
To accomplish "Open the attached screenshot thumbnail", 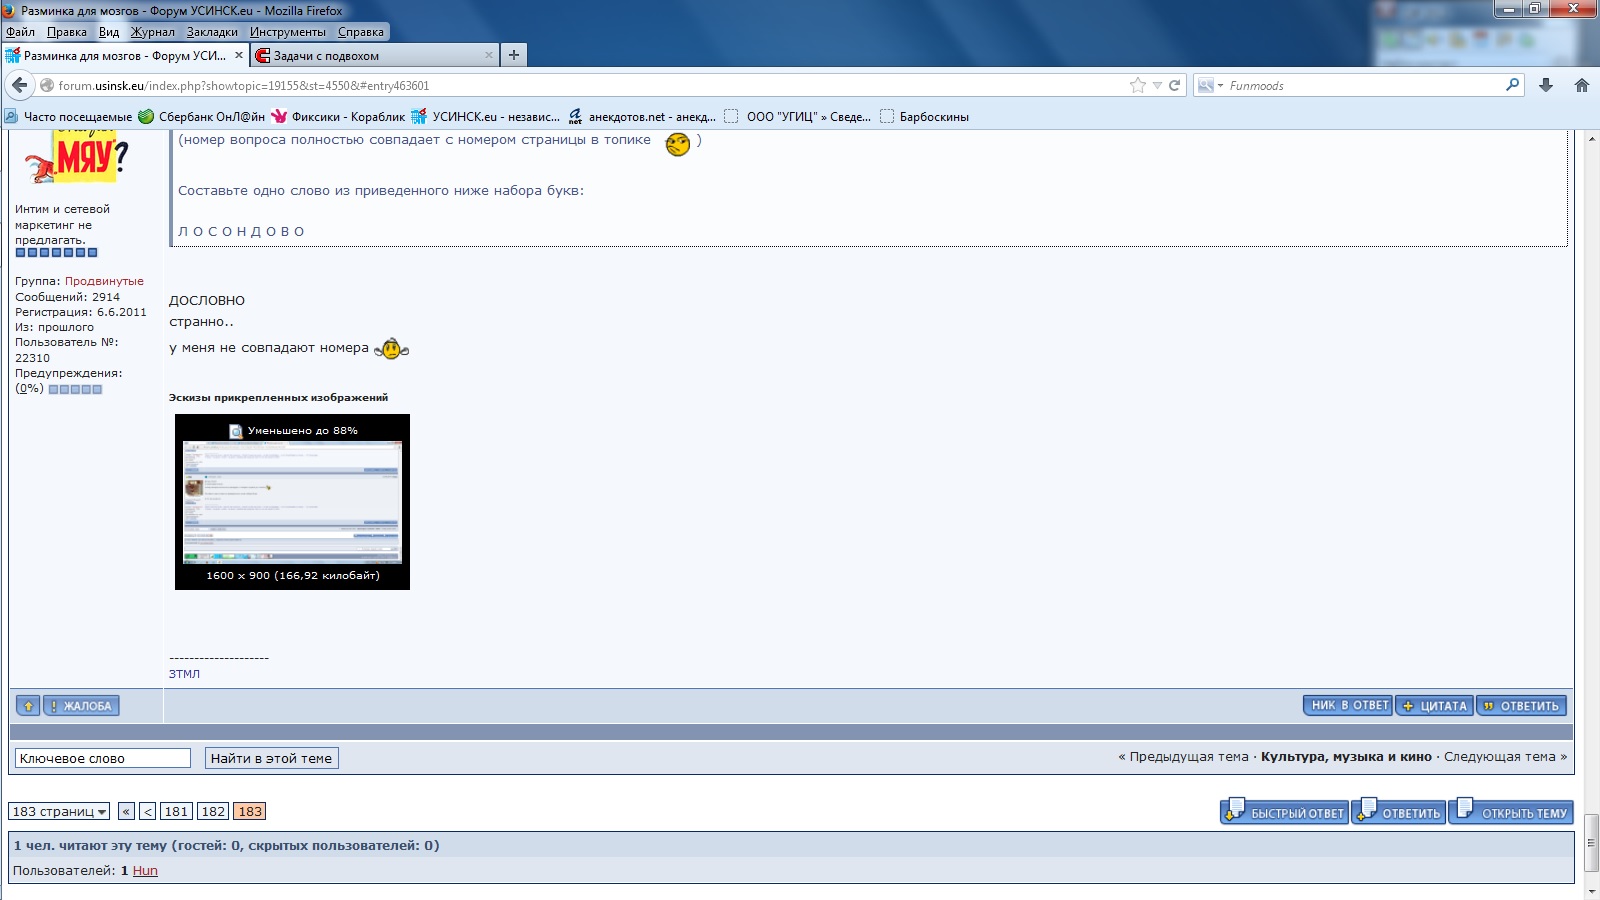I will [292, 501].
